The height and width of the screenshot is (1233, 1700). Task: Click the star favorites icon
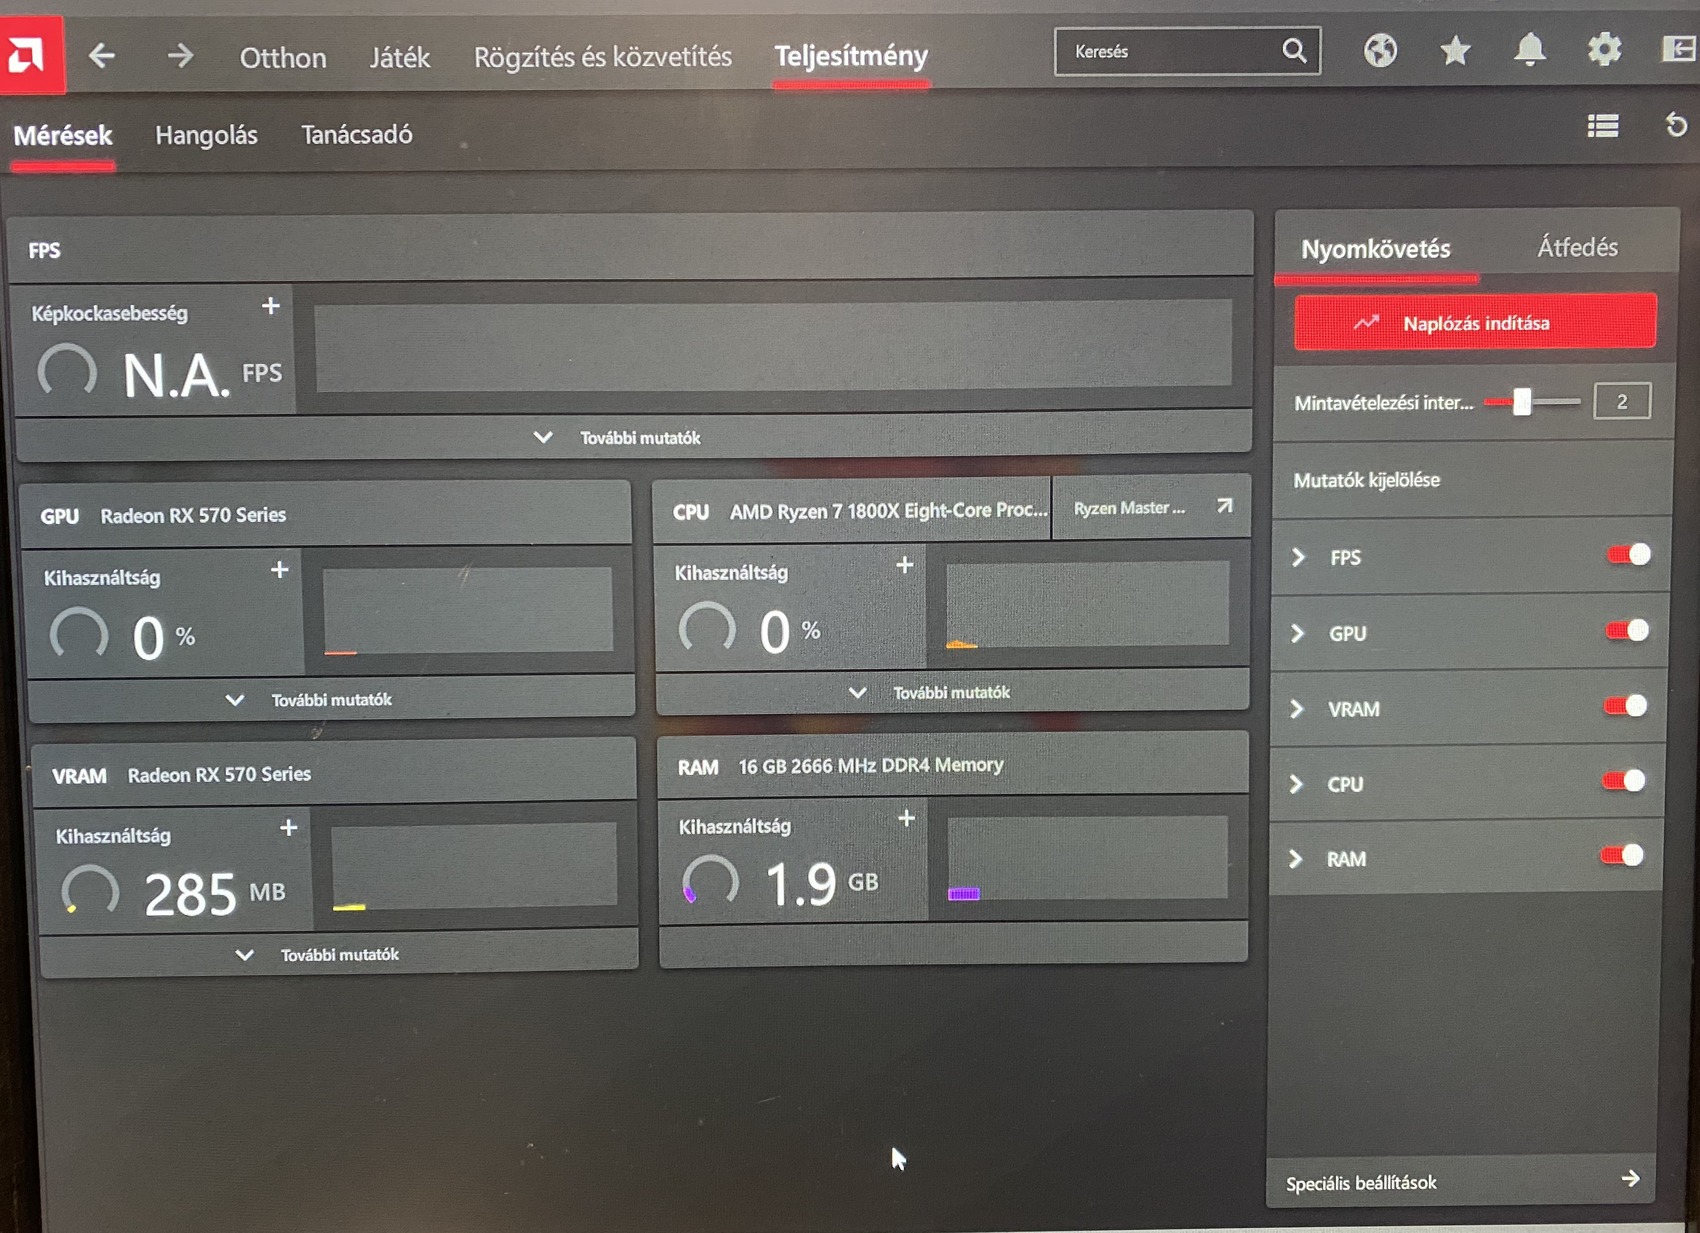click(1456, 49)
